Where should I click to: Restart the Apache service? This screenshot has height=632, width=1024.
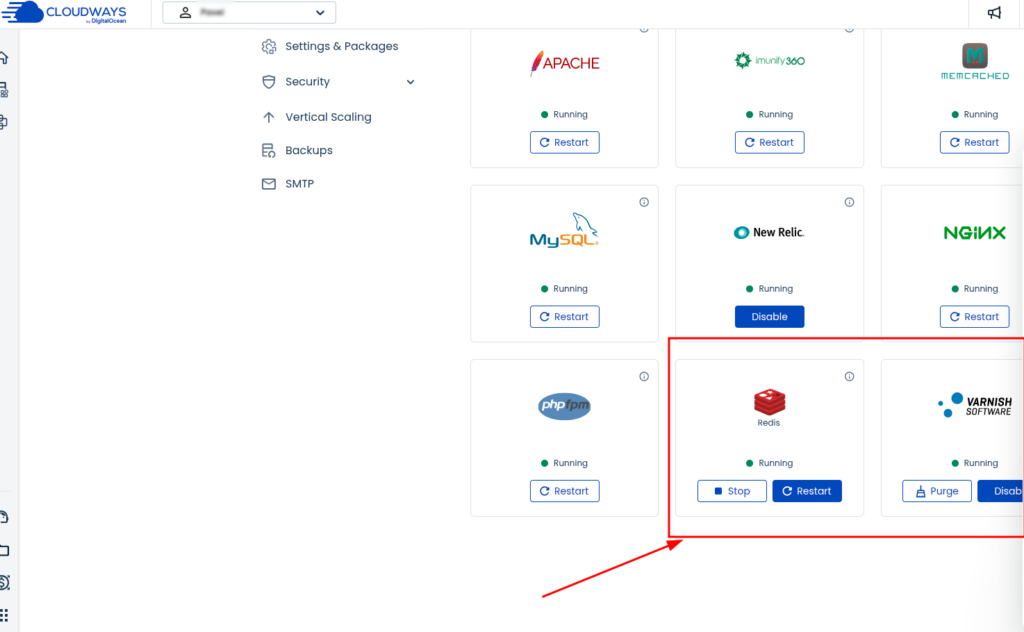tap(564, 142)
